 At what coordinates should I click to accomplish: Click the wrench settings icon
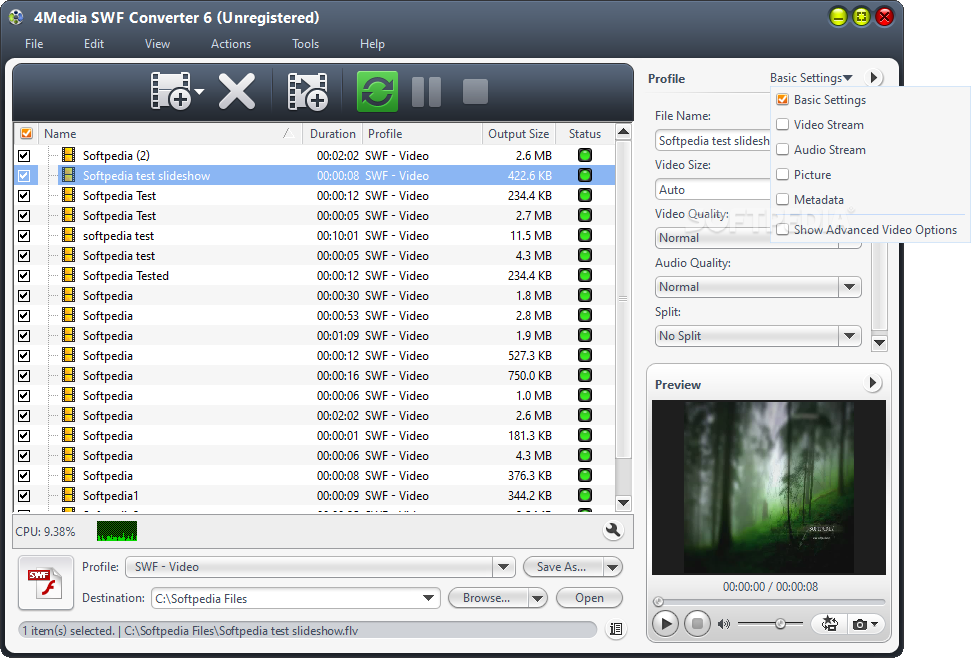pyautogui.click(x=612, y=530)
